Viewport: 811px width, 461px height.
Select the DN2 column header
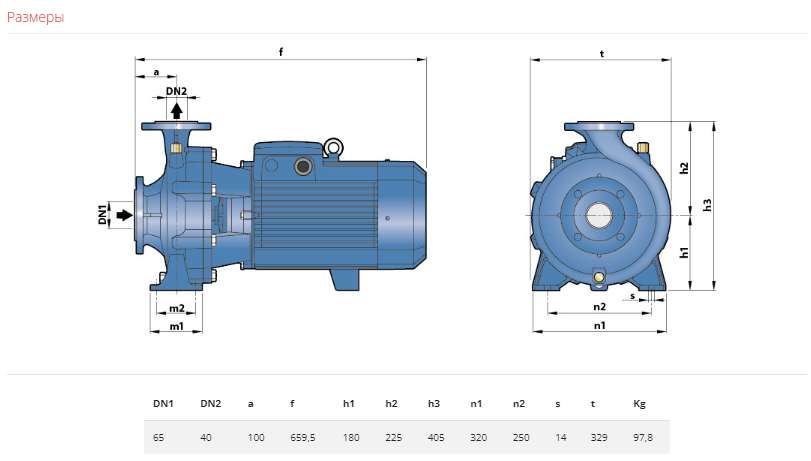click(x=211, y=404)
